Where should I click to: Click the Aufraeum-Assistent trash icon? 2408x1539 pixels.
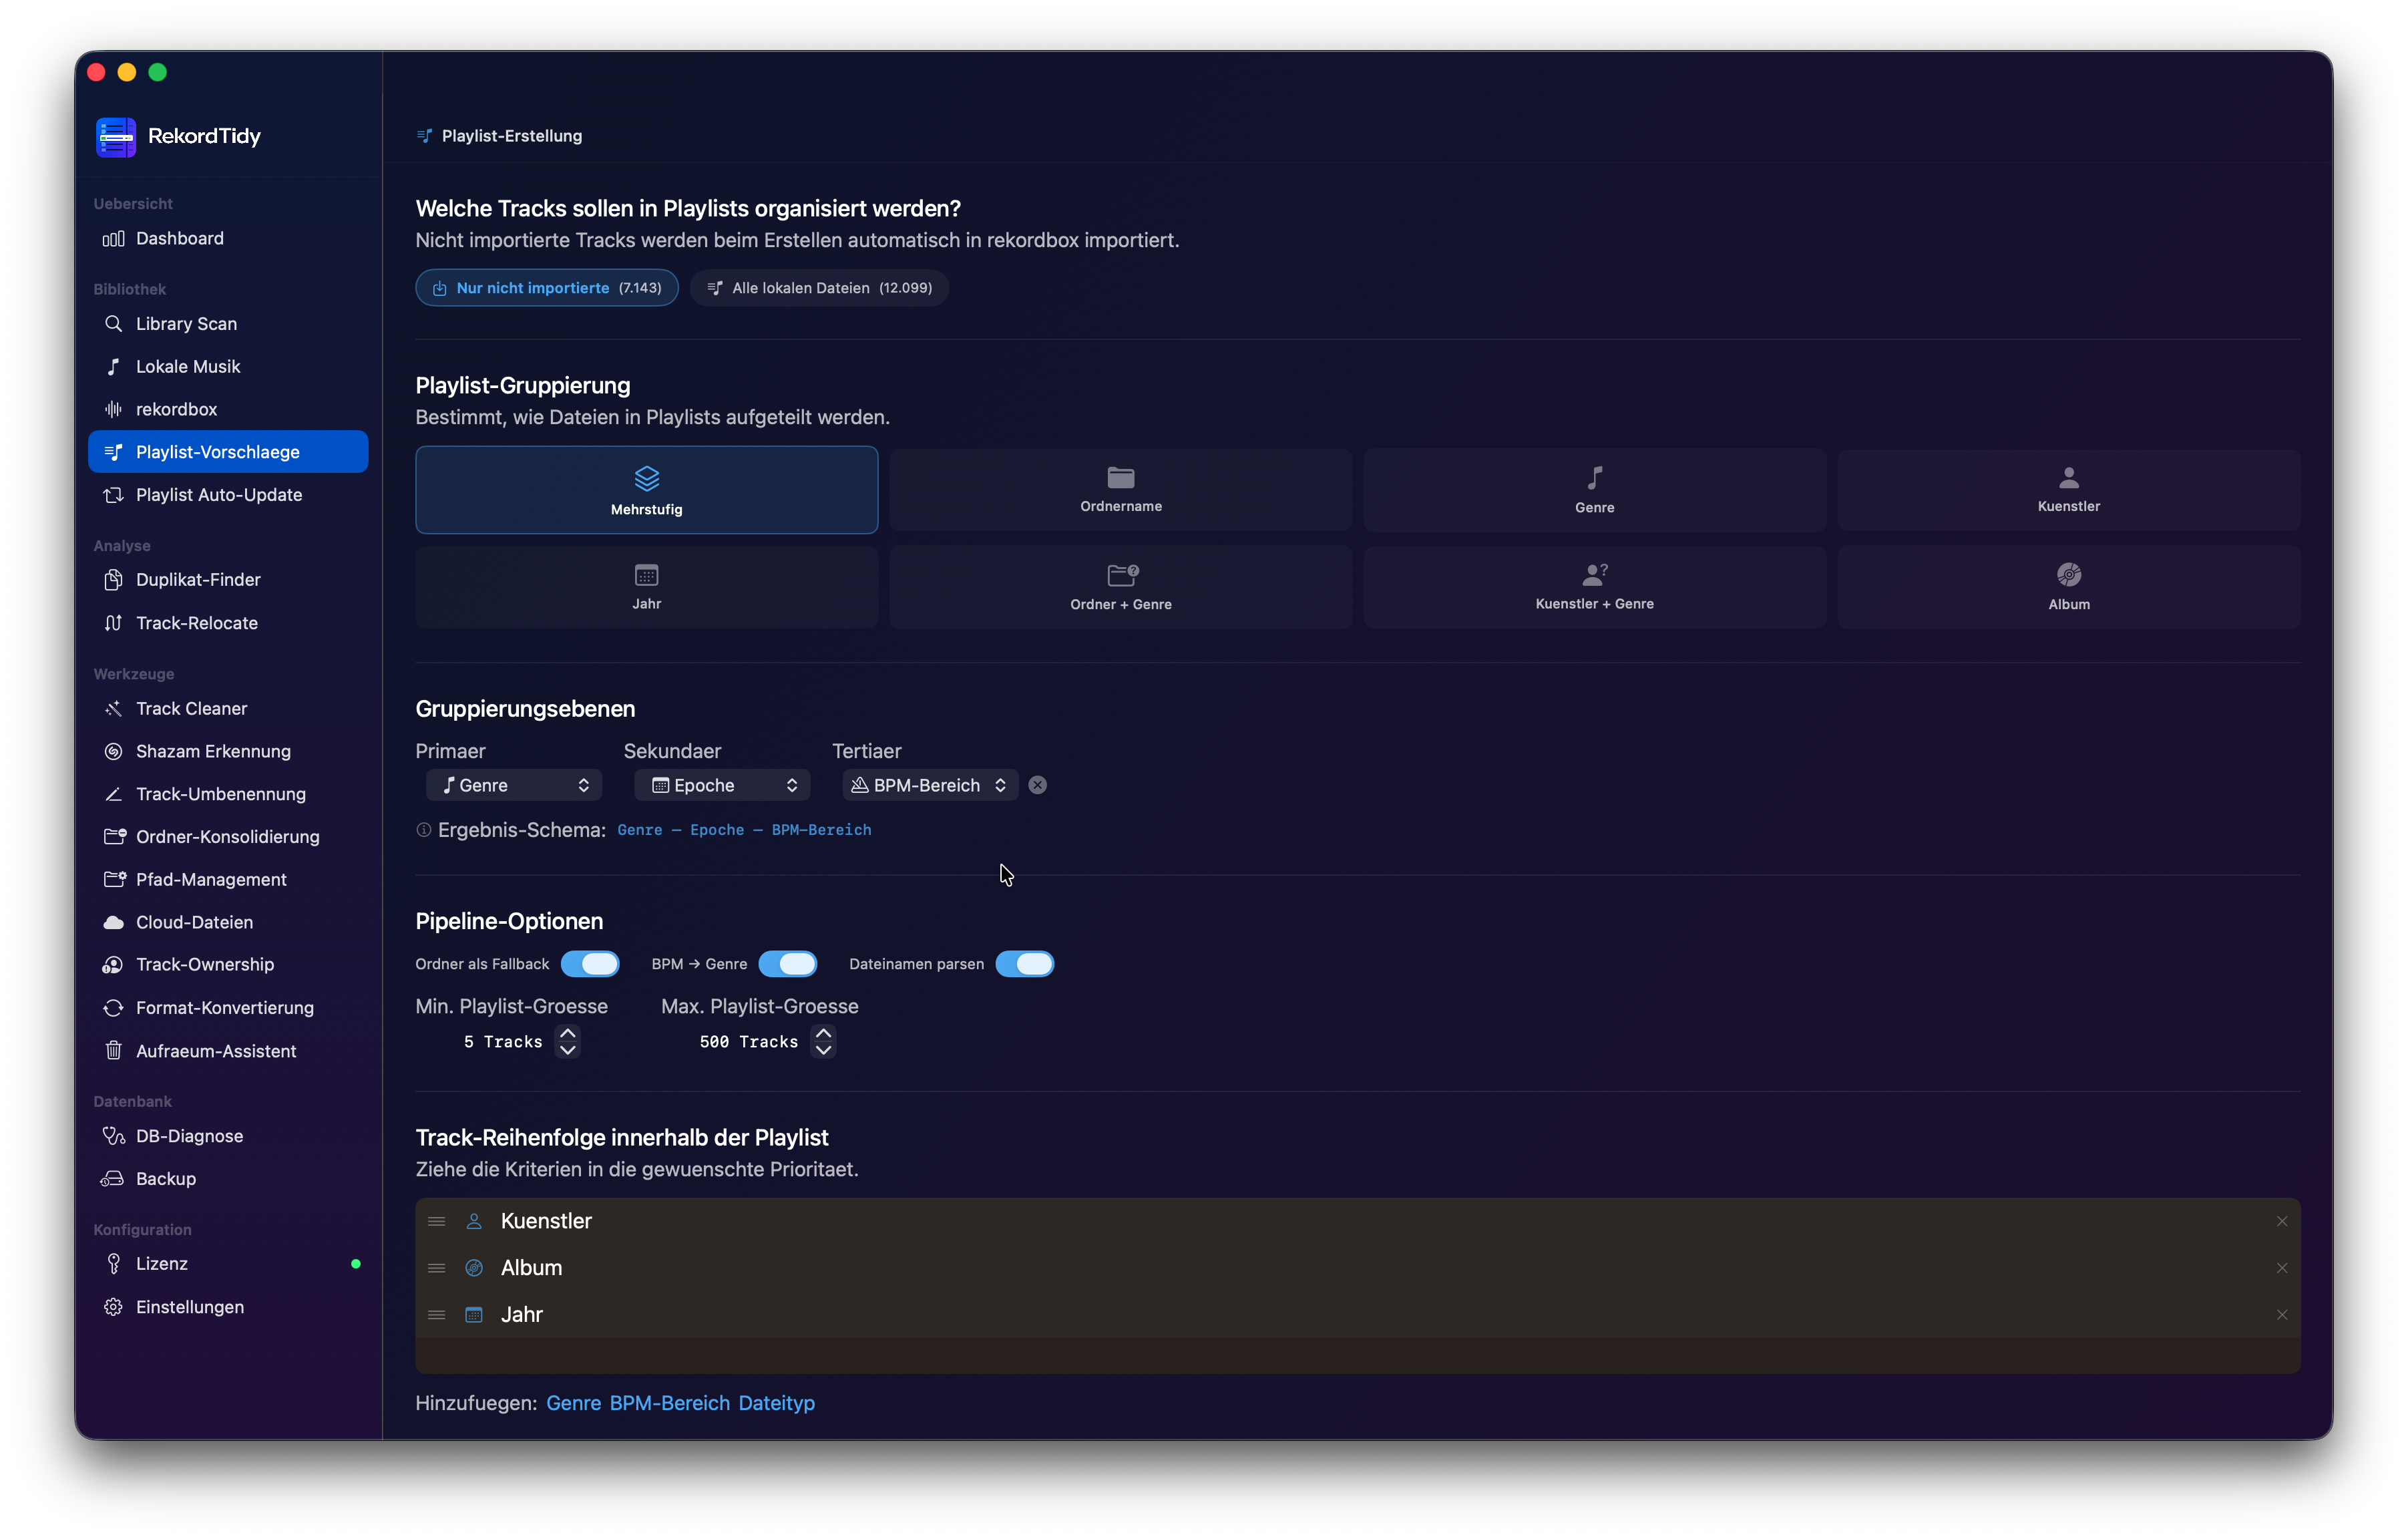[114, 1051]
